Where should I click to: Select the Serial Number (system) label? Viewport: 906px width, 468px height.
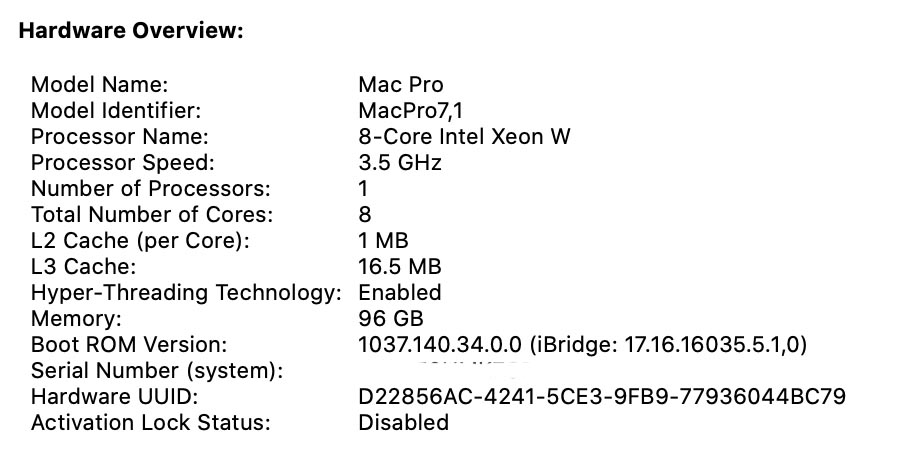pyautogui.click(x=157, y=371)
